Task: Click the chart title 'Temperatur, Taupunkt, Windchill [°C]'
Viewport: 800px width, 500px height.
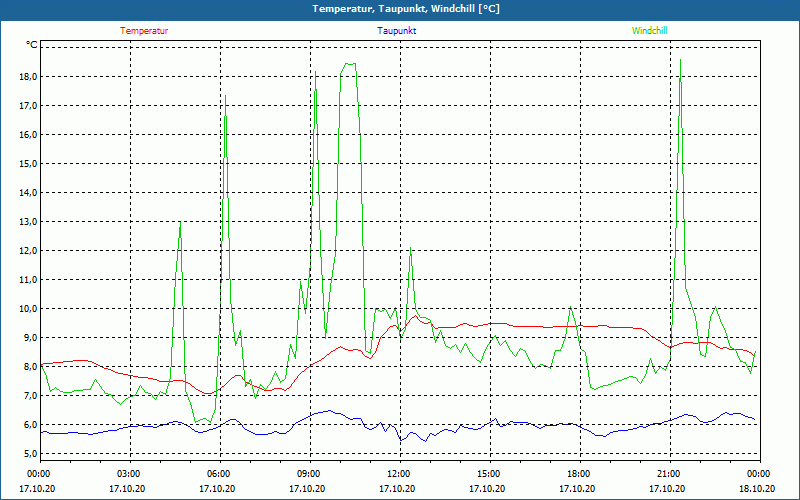Action: [406, 9]
